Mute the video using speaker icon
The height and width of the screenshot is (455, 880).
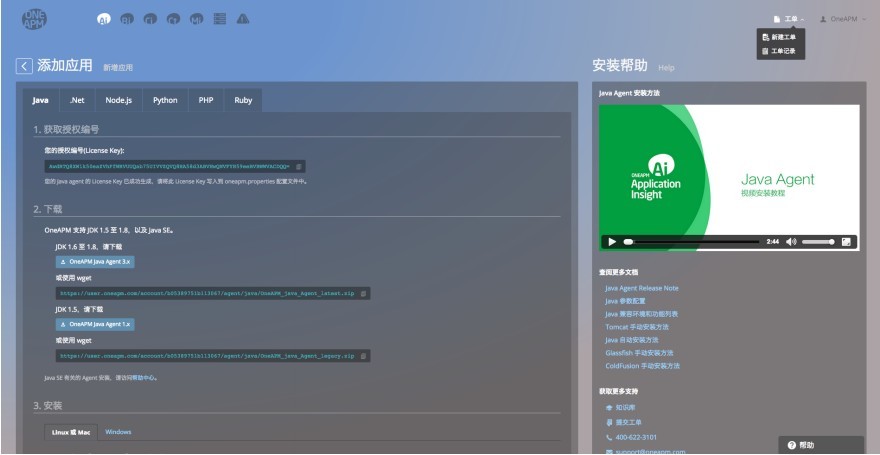791,242
